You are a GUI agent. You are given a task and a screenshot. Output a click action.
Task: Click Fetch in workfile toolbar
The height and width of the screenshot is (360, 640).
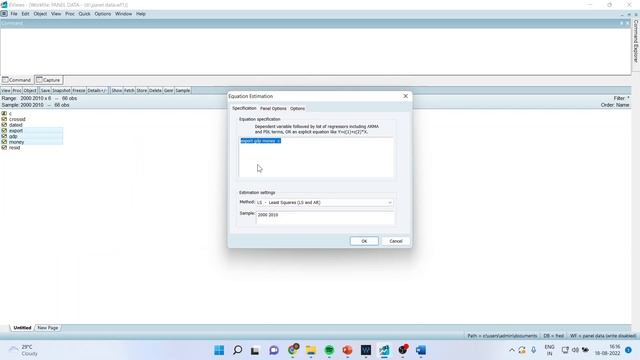coord(129,91)
